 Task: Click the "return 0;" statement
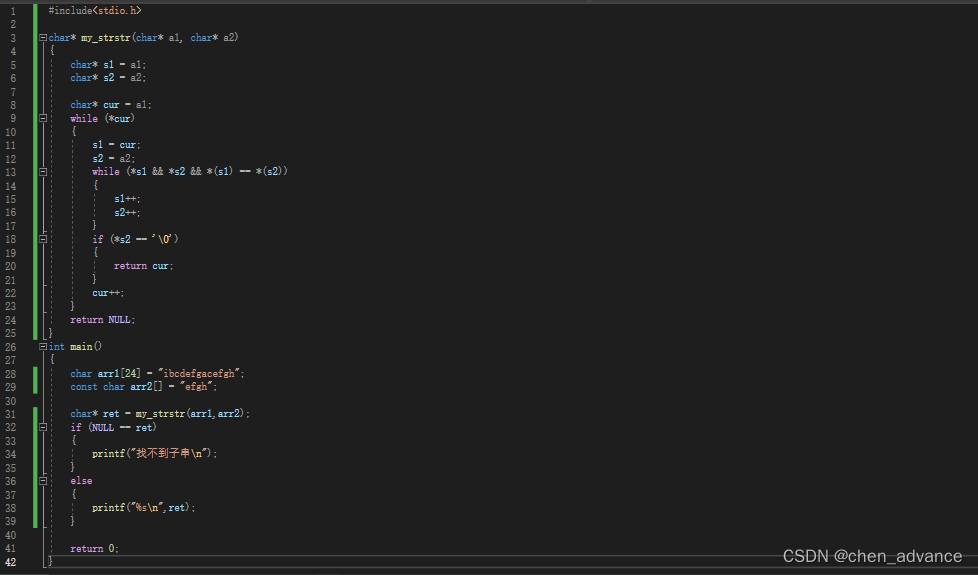pyautogui.click(x=94, y=548)
